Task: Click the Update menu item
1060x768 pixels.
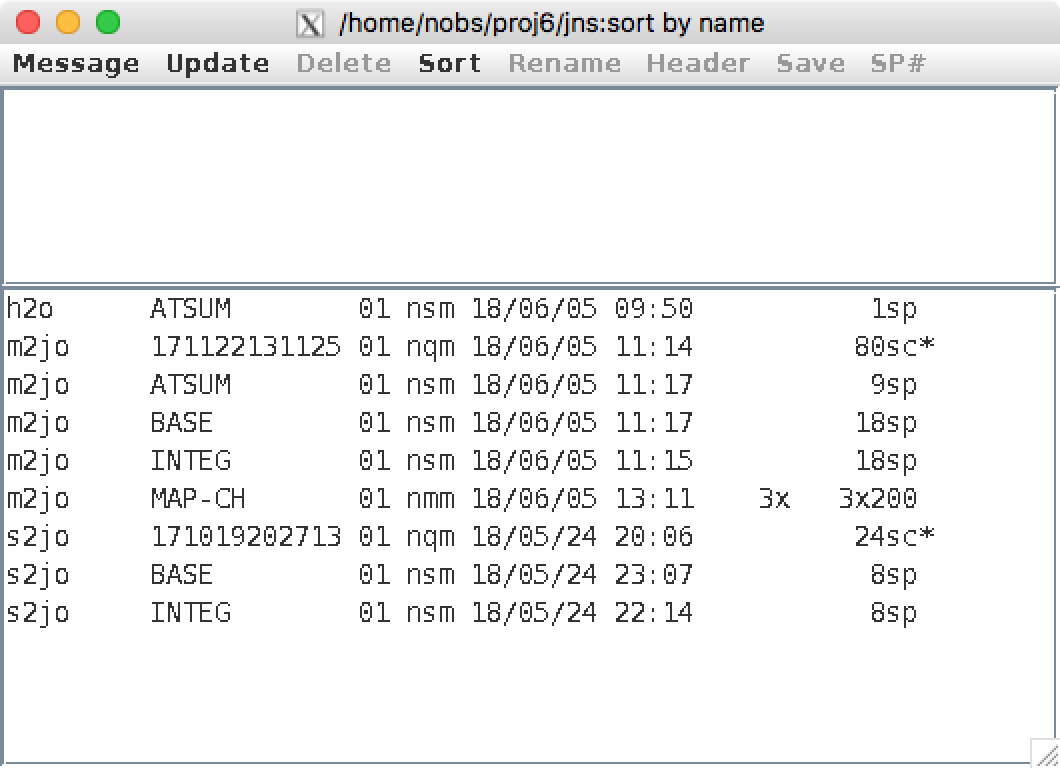Action: [218, 64]
